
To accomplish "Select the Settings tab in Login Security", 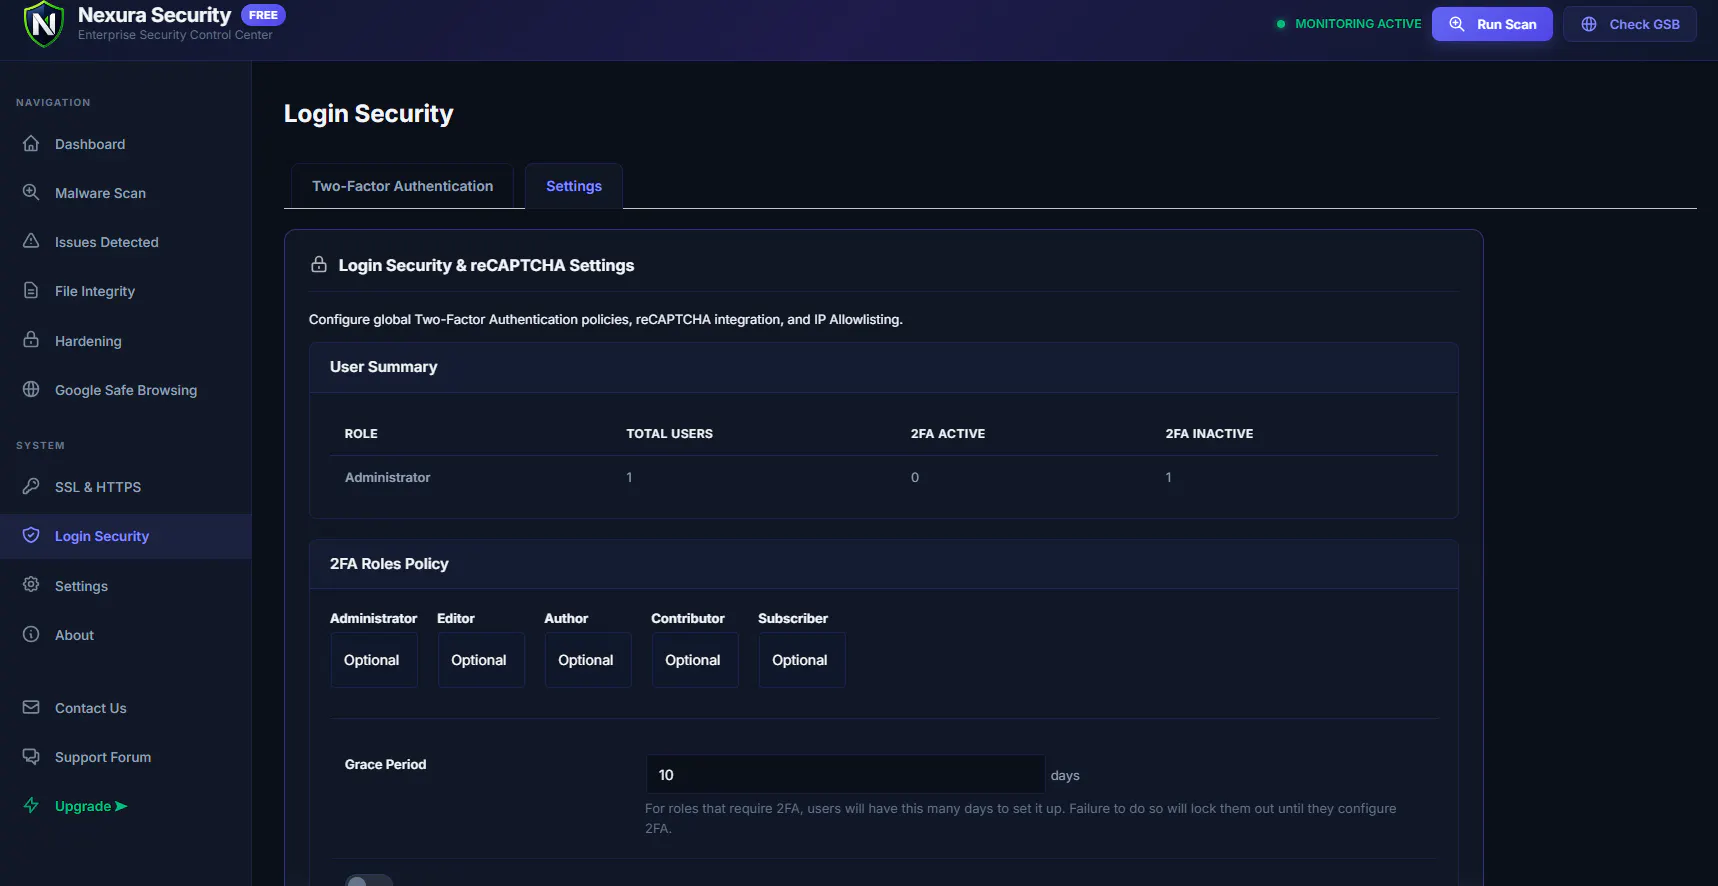I will [574, 186].
